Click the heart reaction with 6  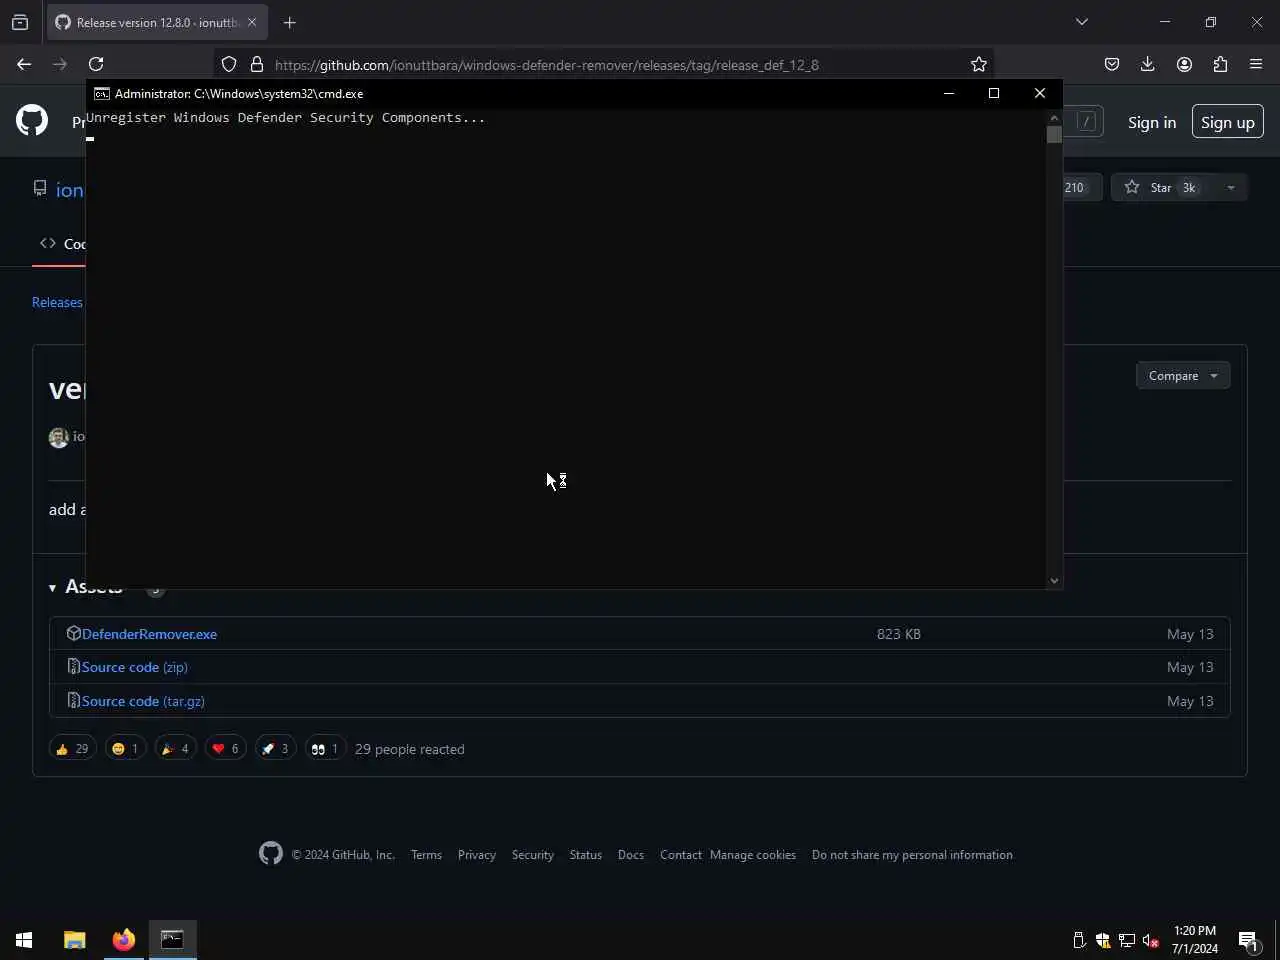[225, 748]
